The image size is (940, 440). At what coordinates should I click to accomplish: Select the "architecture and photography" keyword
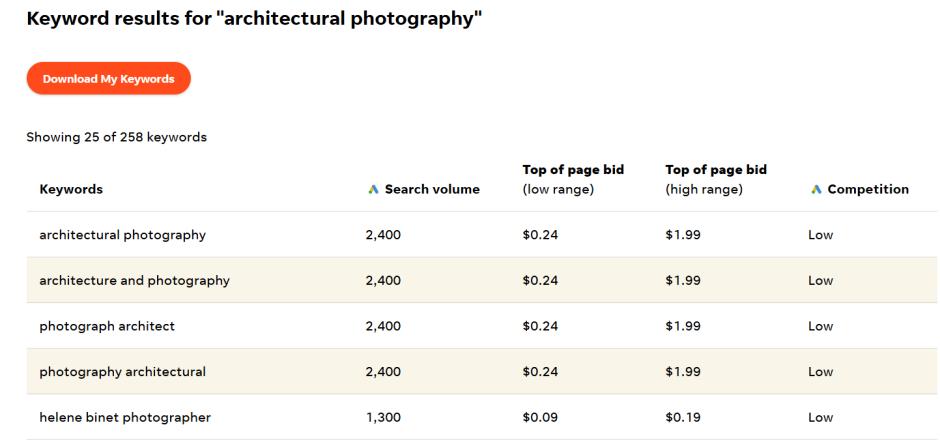[134, 281]
